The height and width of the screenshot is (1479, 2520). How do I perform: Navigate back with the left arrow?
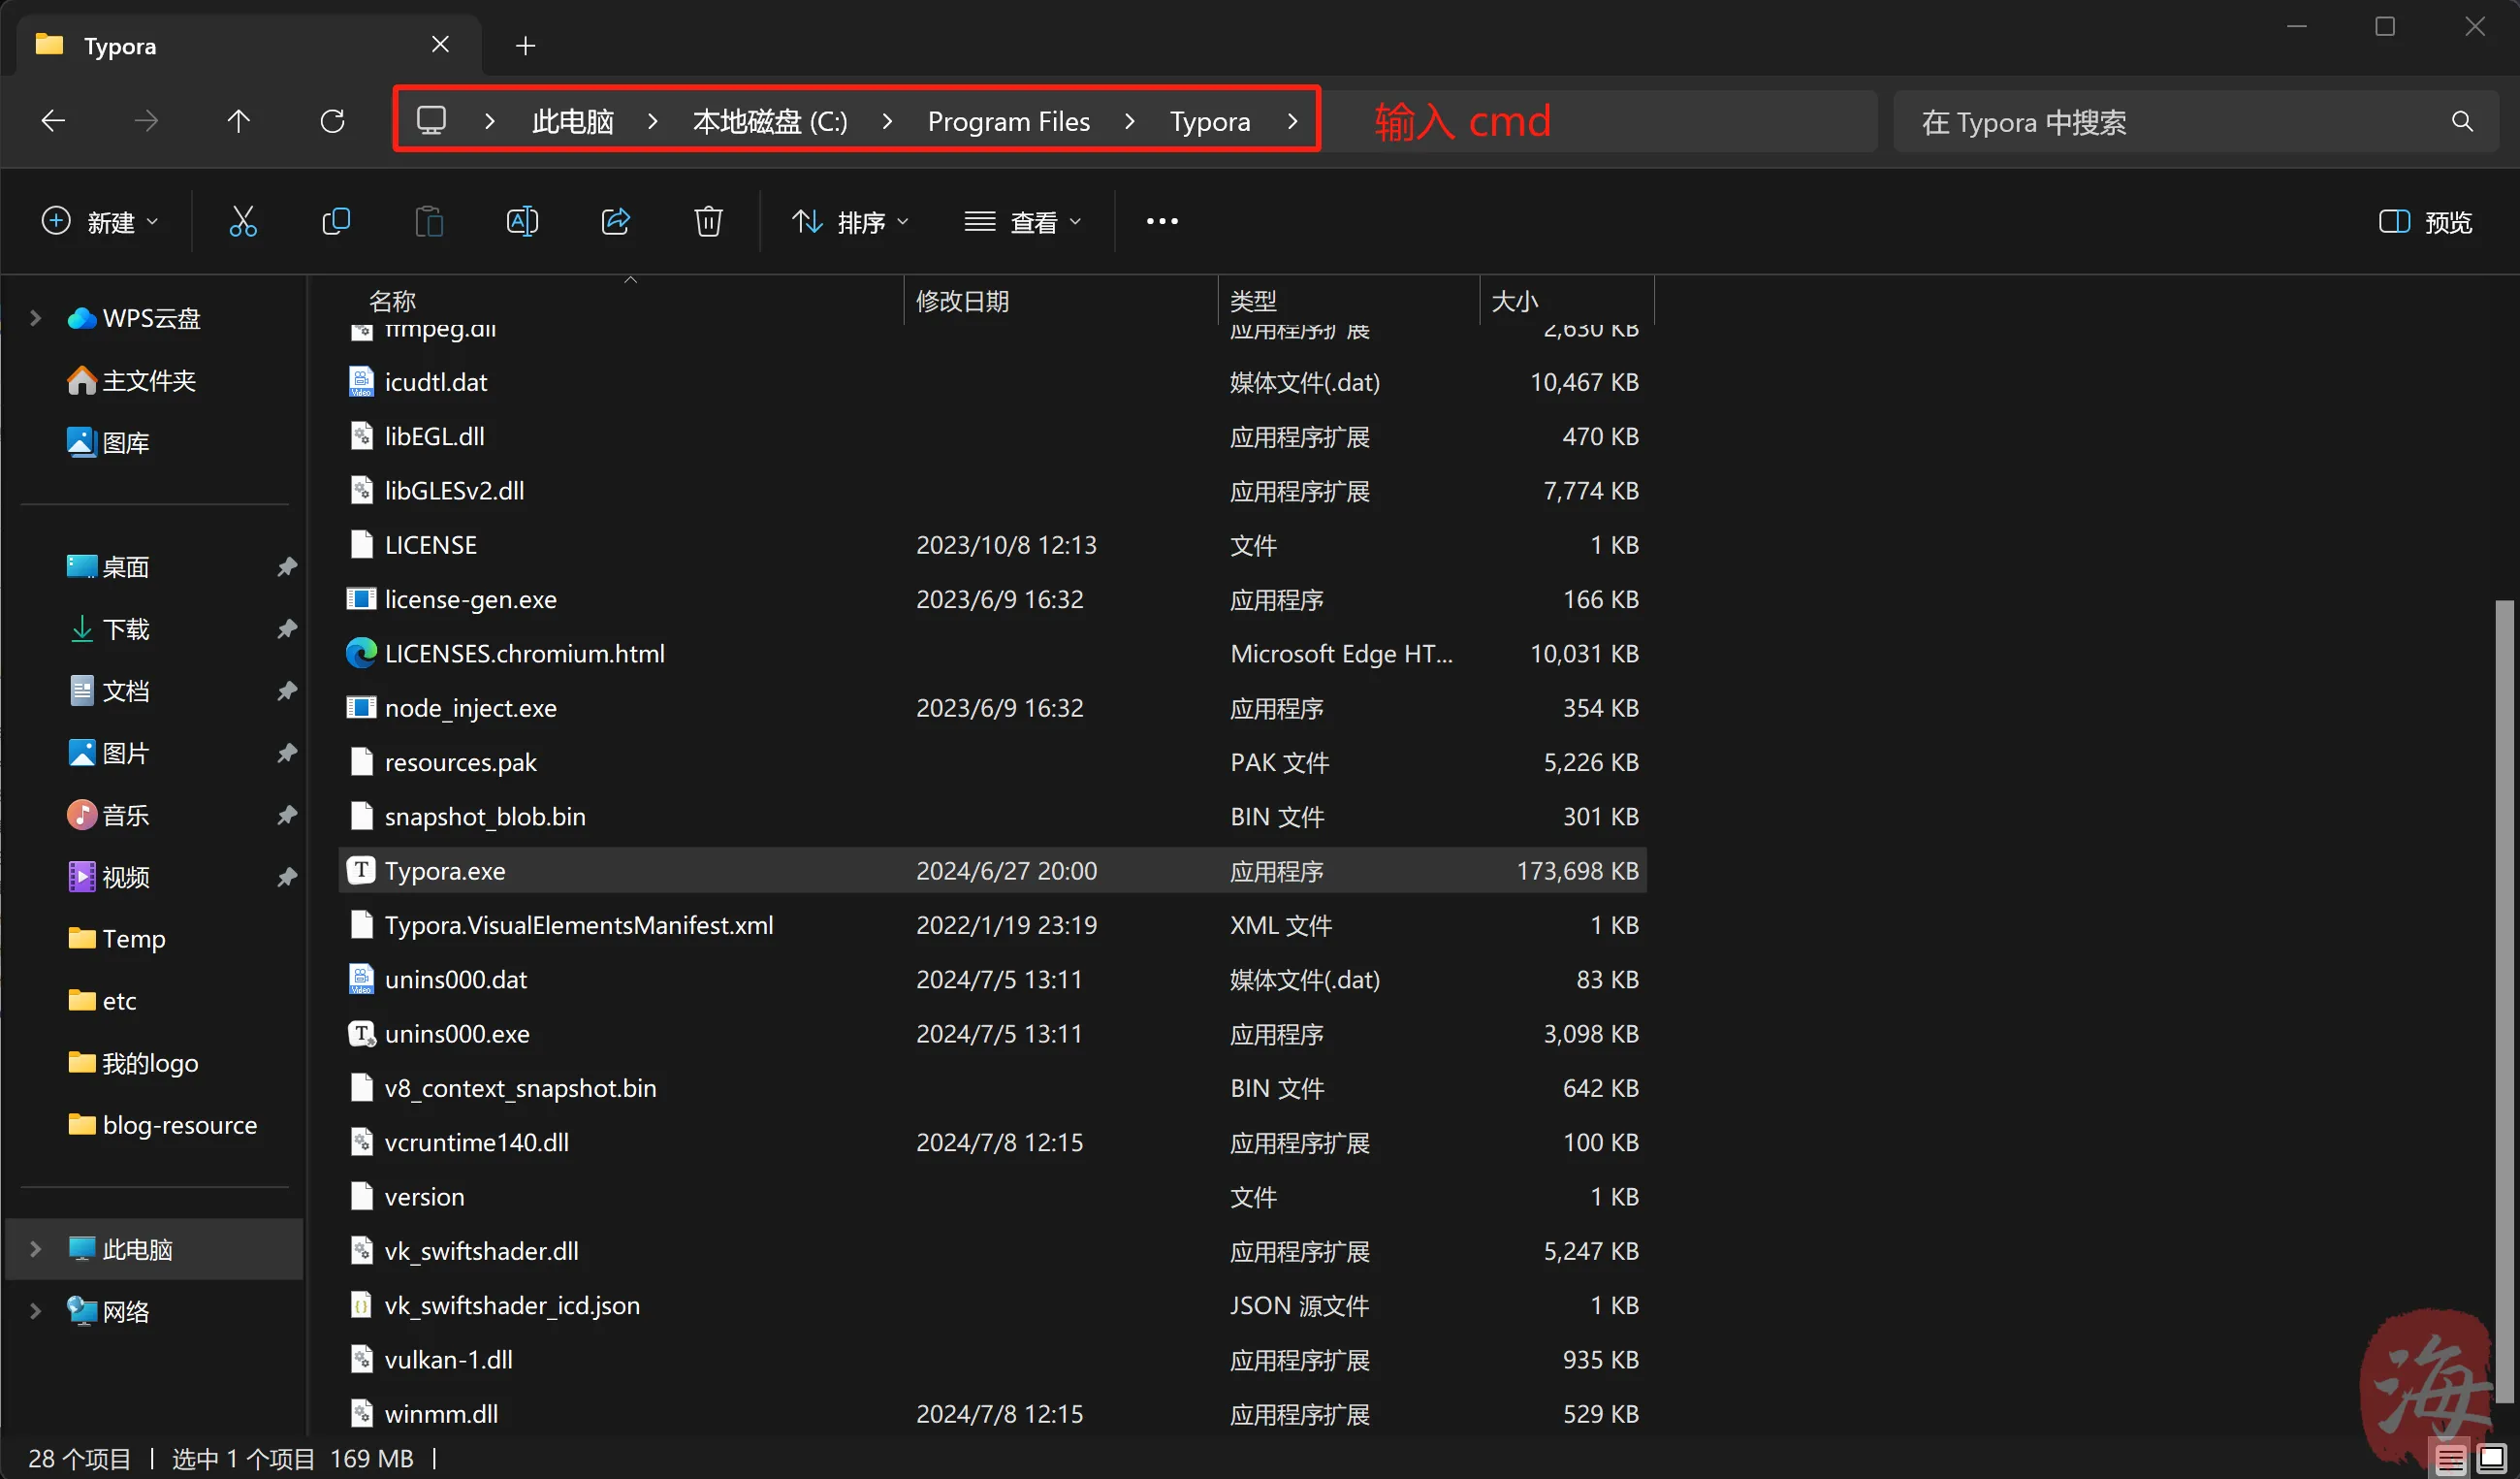click(53, 122)
